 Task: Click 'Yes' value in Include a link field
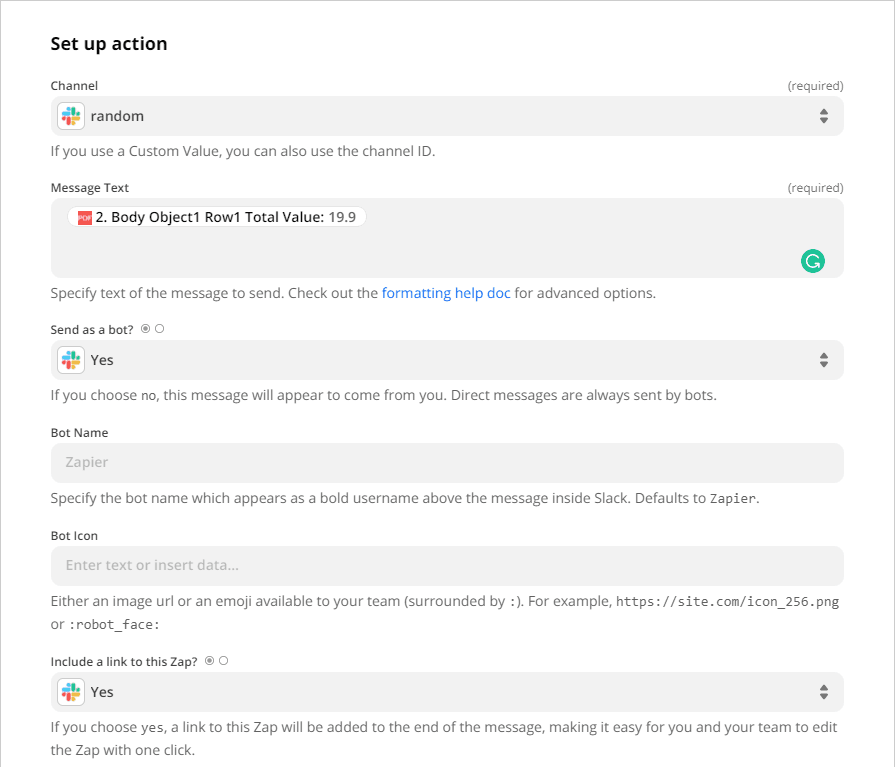tap(102, 692)
